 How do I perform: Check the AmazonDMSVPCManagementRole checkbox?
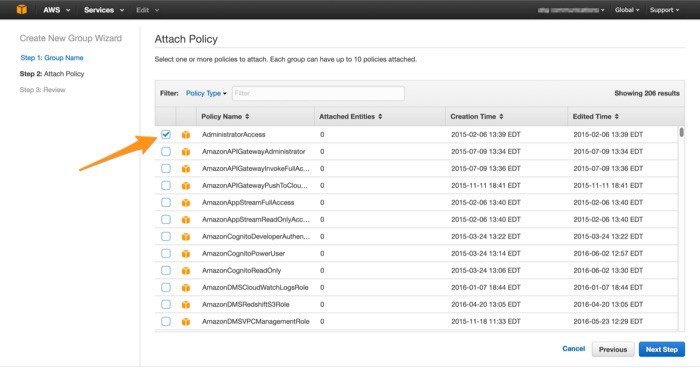[x=166, y=321]
